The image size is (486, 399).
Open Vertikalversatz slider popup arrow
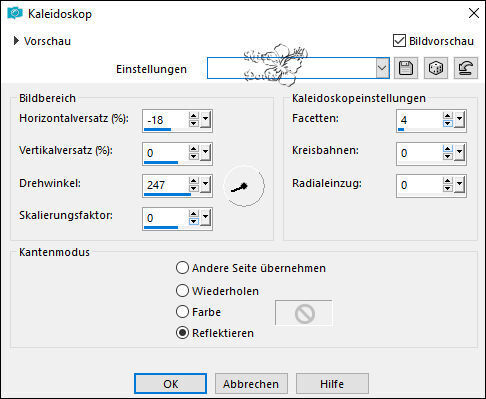pos(205,152)
